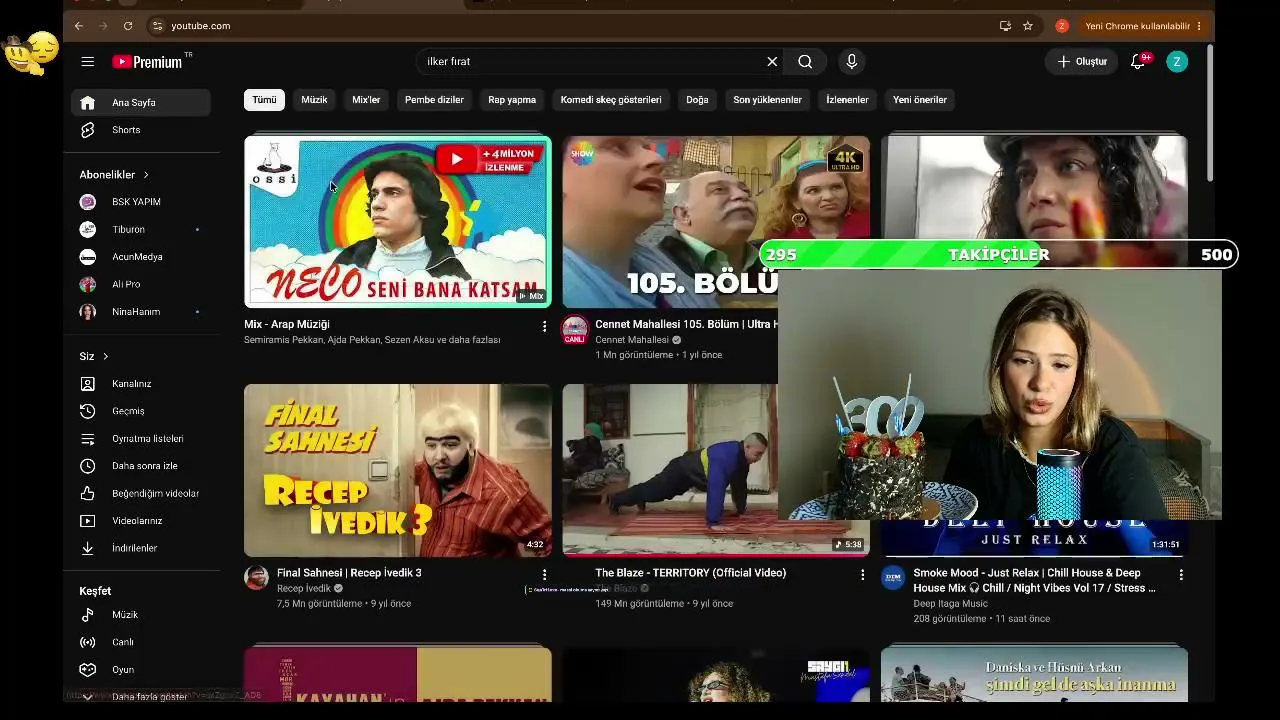1280x720 pixels.
Task: Open the Tiburon subscription channel
Action: [141, 230]
